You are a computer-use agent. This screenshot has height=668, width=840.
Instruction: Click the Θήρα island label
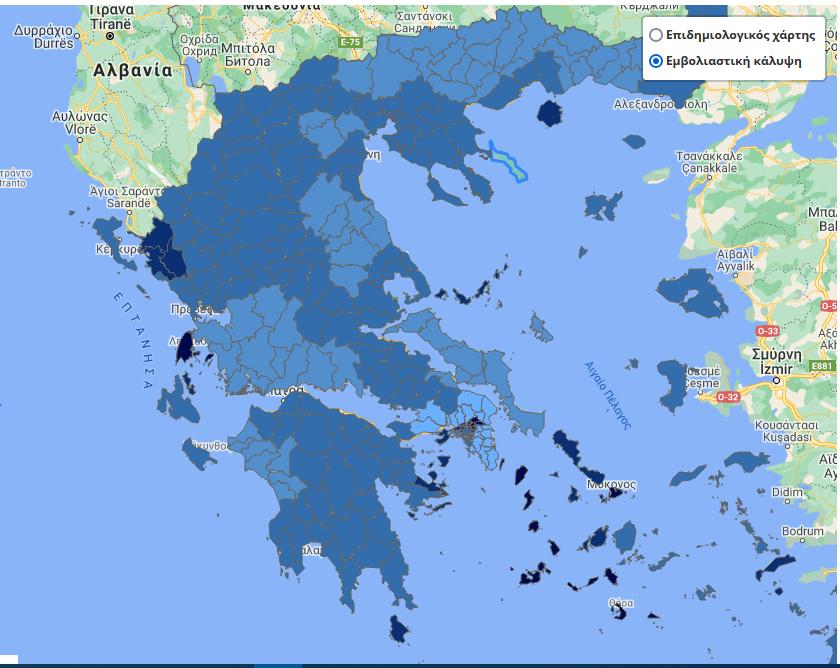[621, 603]
